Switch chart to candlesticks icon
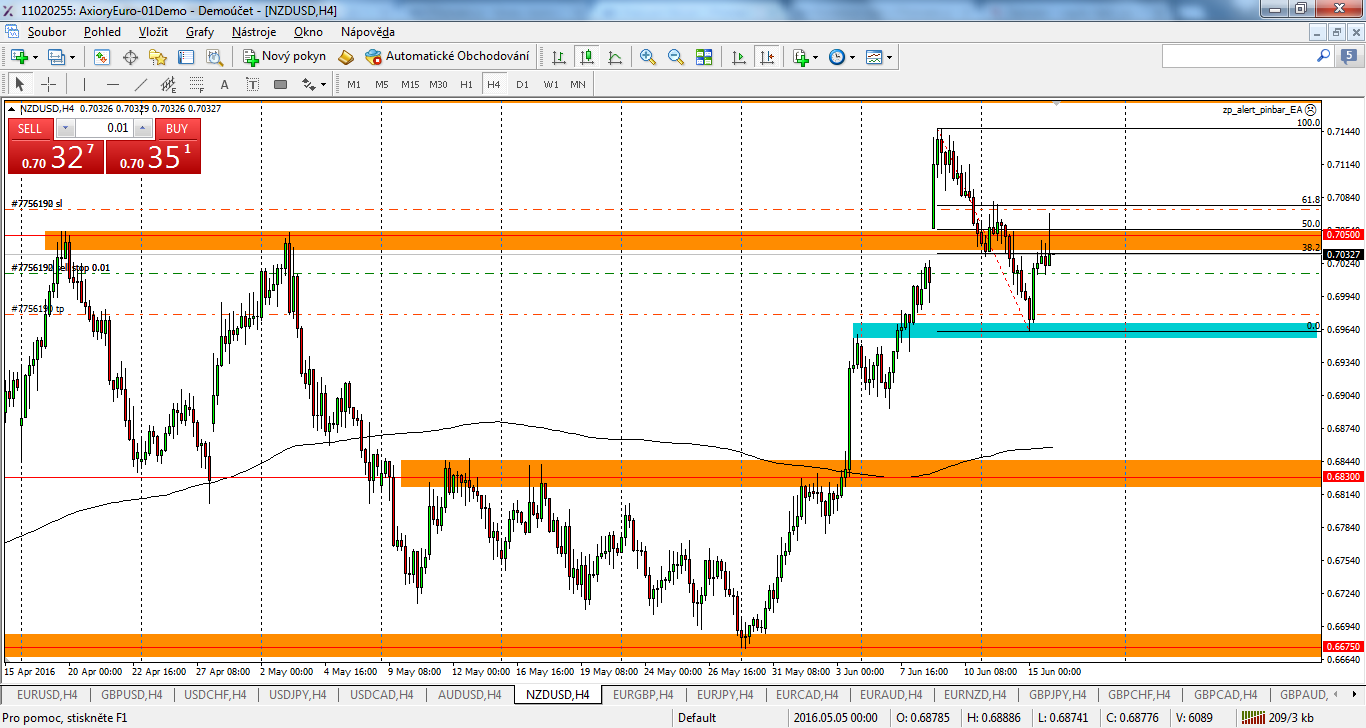 pos(587,57)
